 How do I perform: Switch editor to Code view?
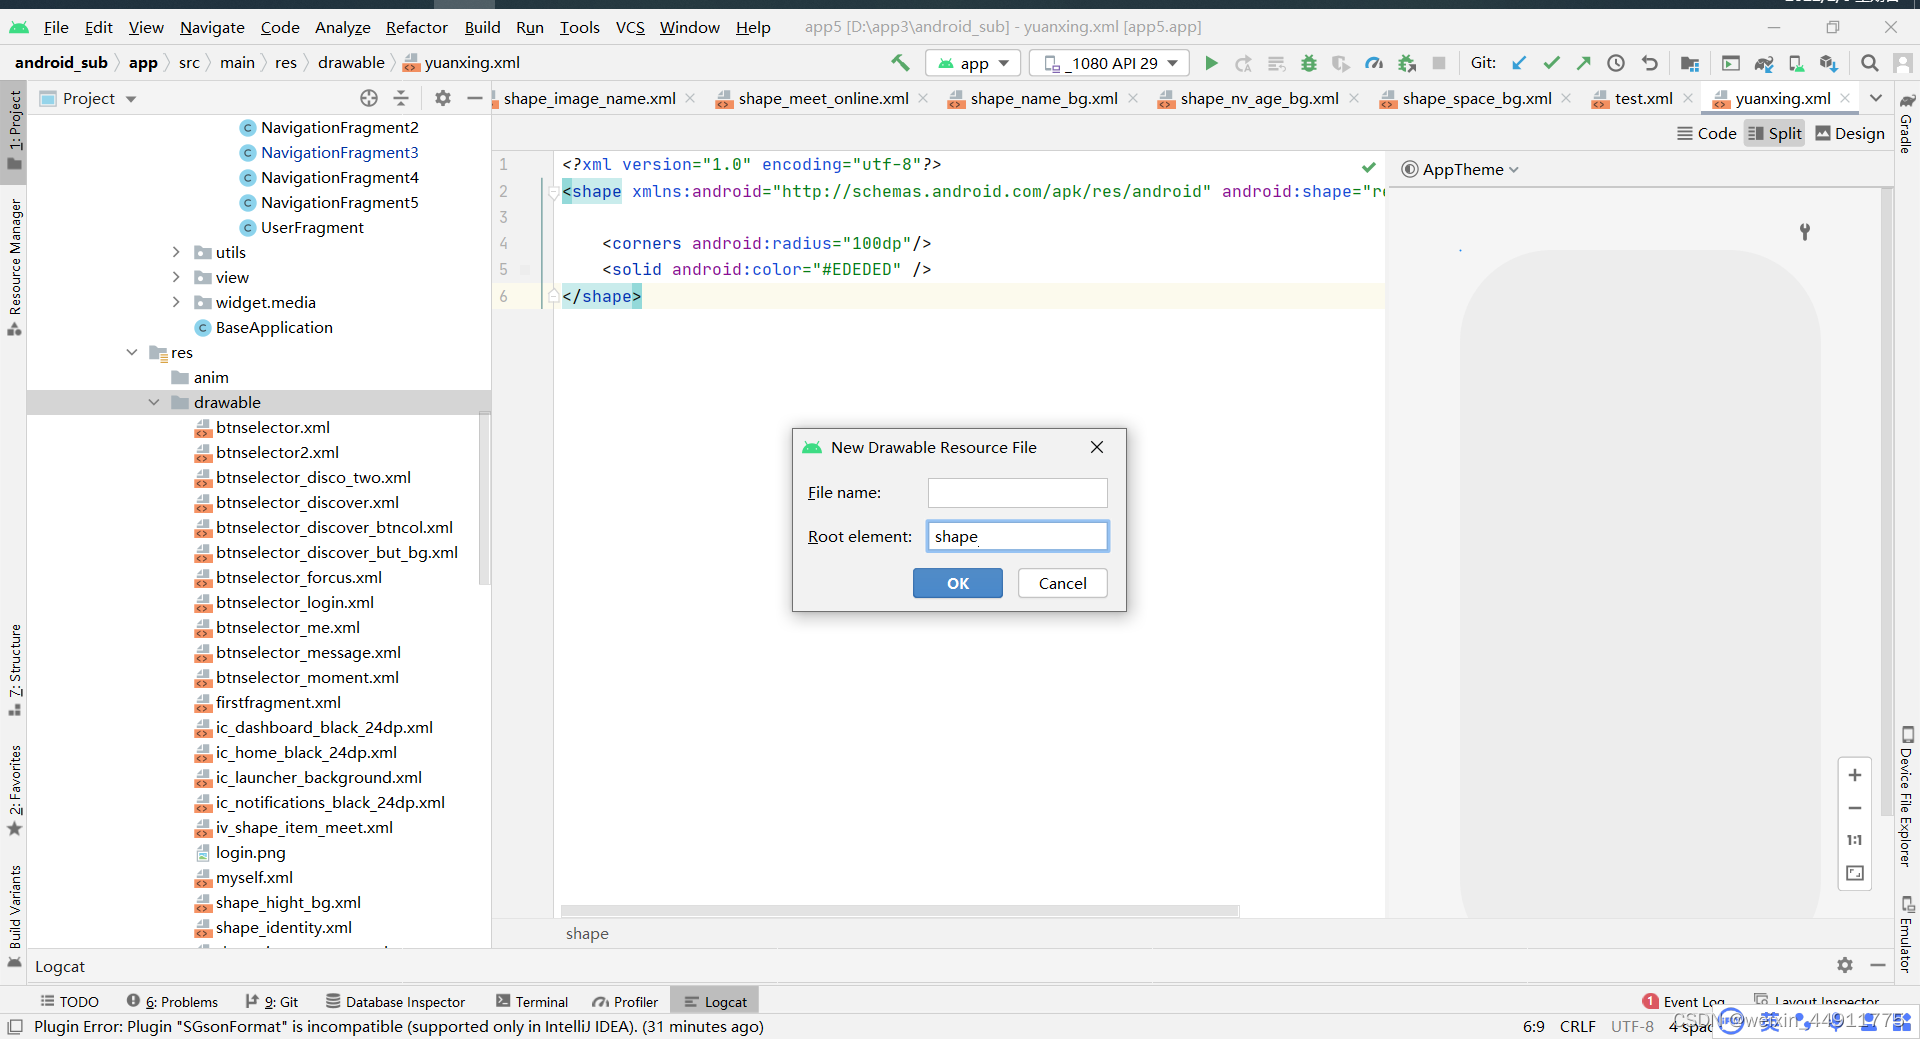tap(1707, 133)
